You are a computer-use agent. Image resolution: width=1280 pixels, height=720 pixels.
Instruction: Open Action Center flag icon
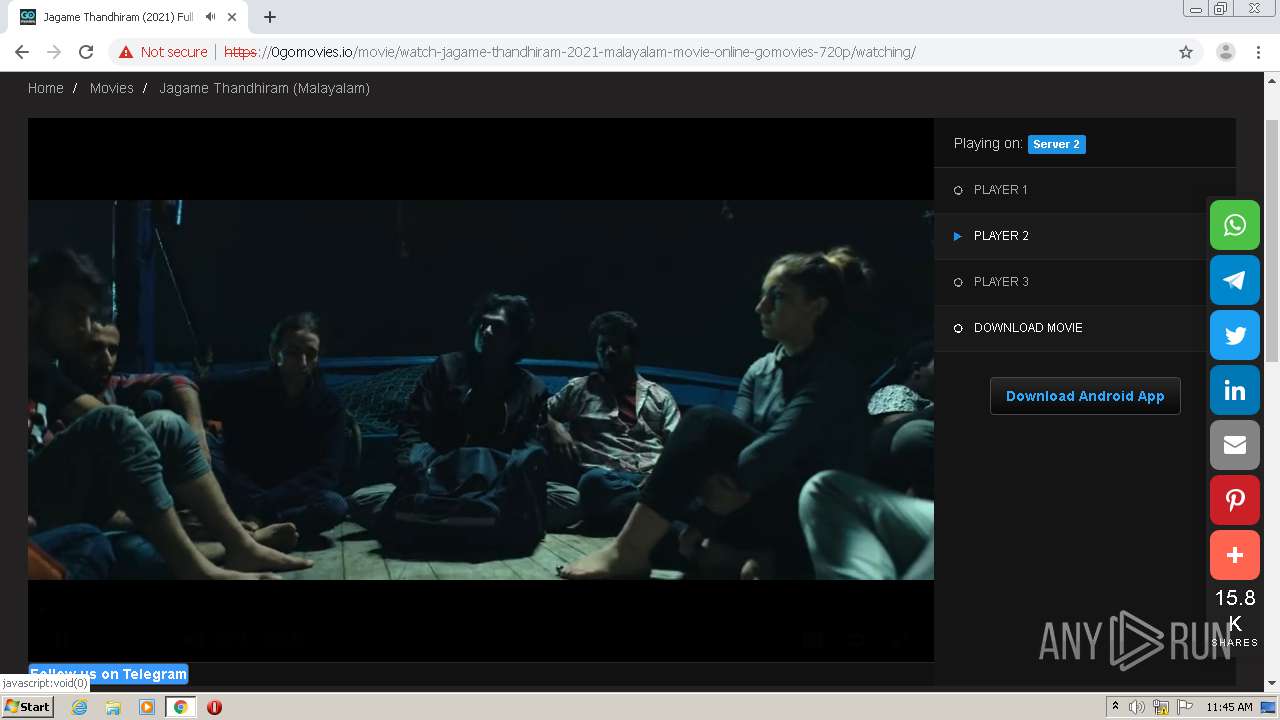point(1185,707)
